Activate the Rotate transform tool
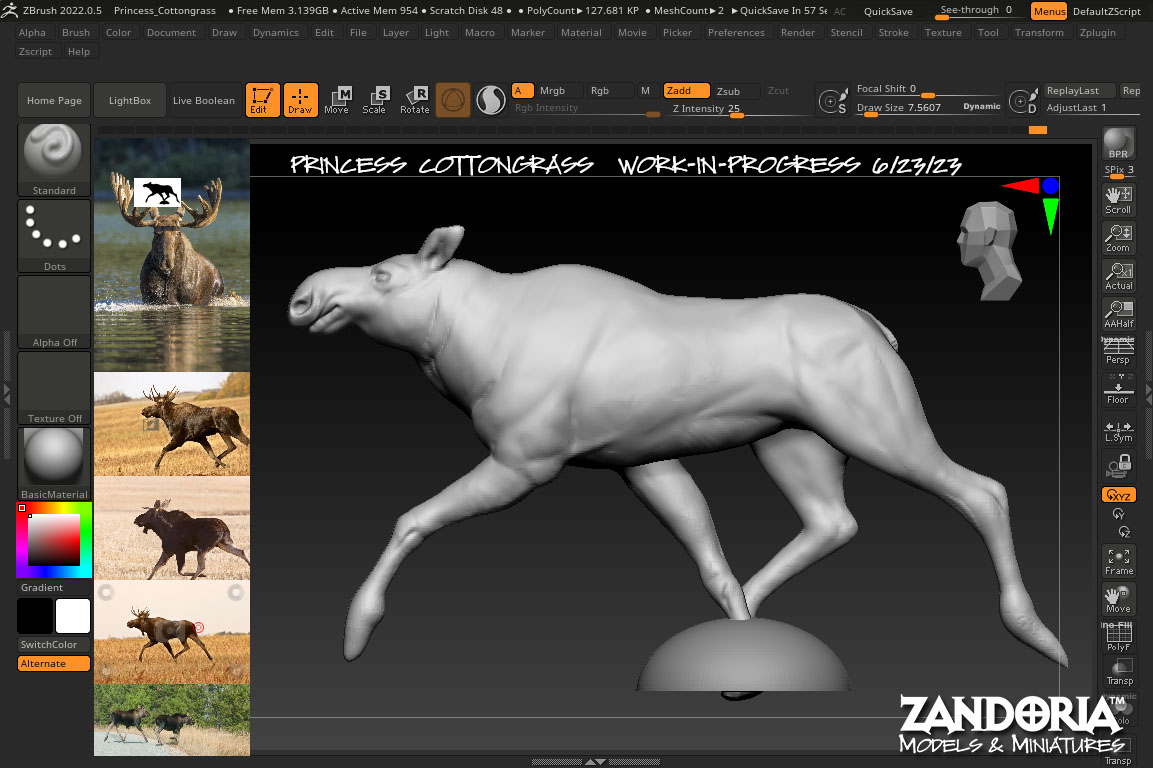 point(415,100)
